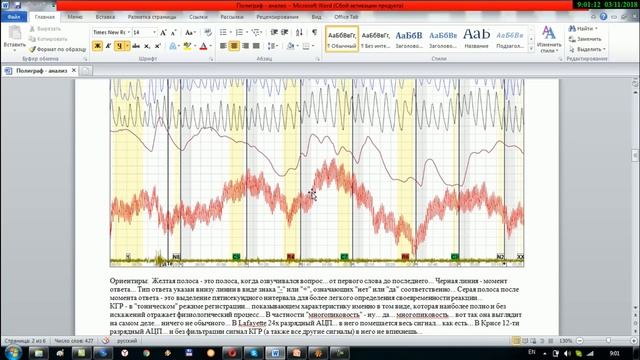Expand the Select (Выделить) dropdown
The image size is (640, 360).
[x=604, y=49]
